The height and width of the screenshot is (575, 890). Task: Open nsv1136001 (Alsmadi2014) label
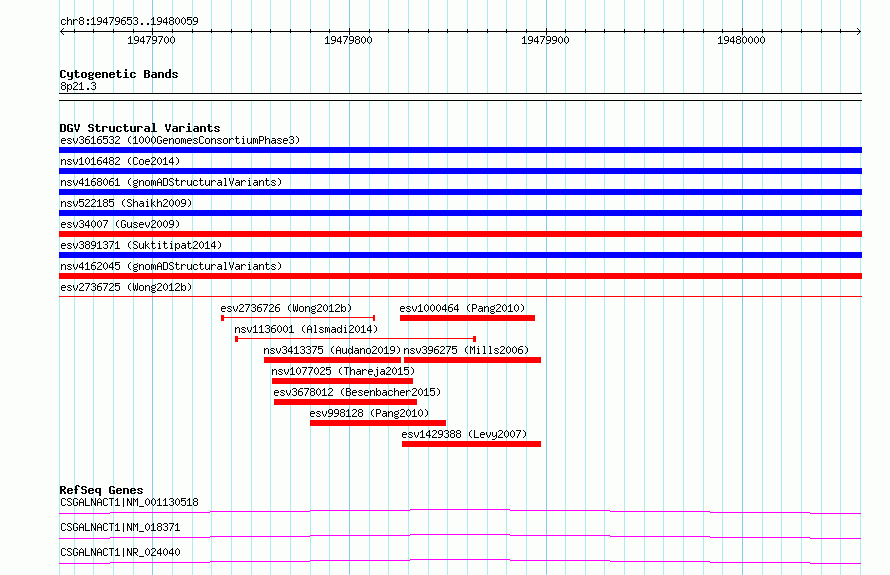point(306,329)
